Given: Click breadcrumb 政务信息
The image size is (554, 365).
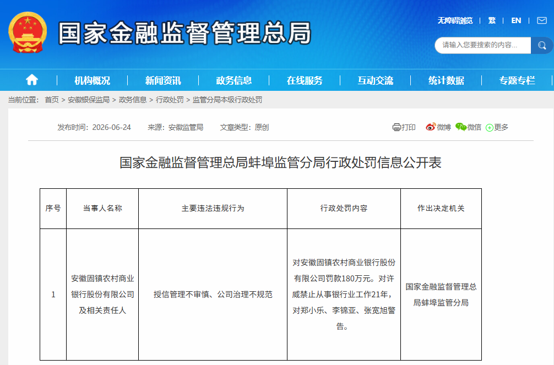Looking at the screenshot, I should pos(133,100).
